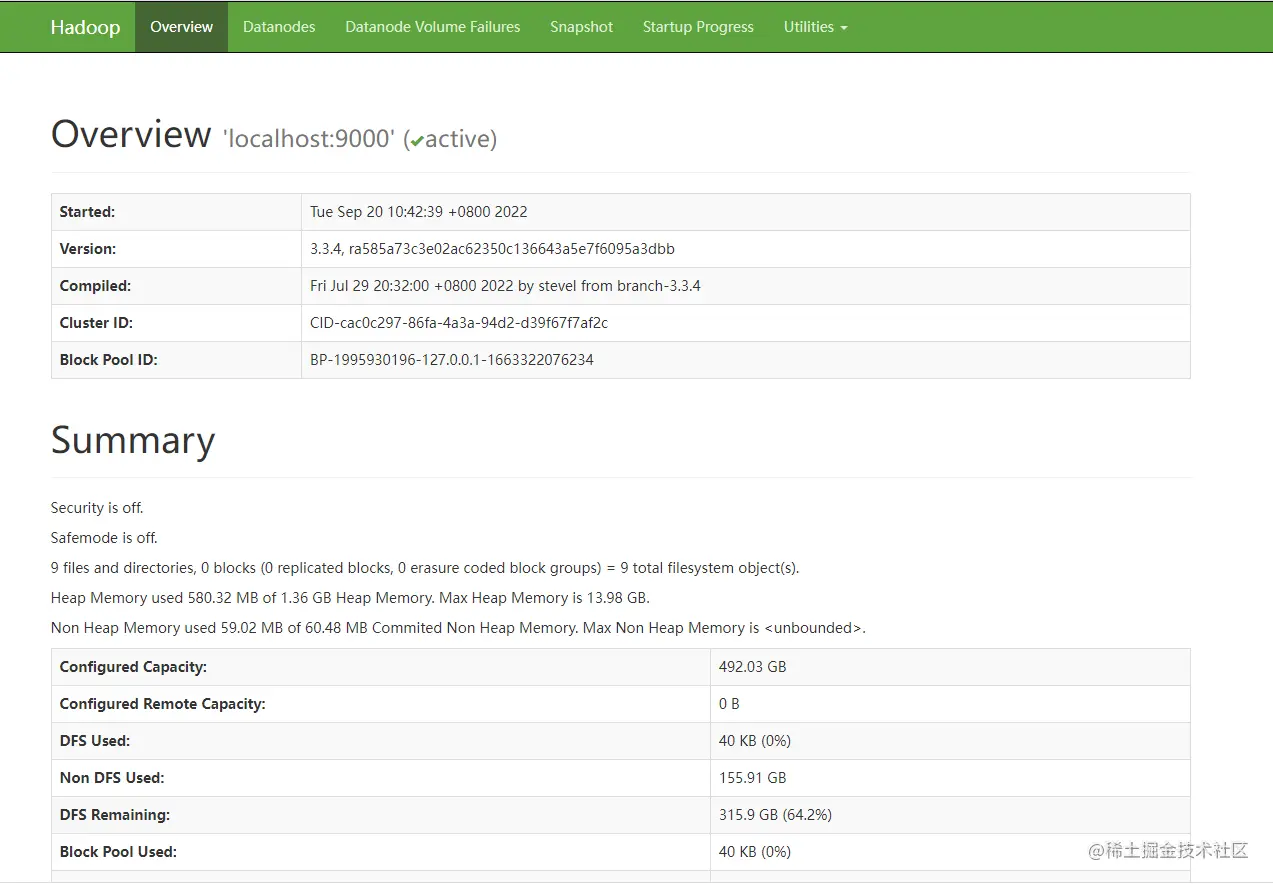Click the 'Non DFS Used:' label

112,778
